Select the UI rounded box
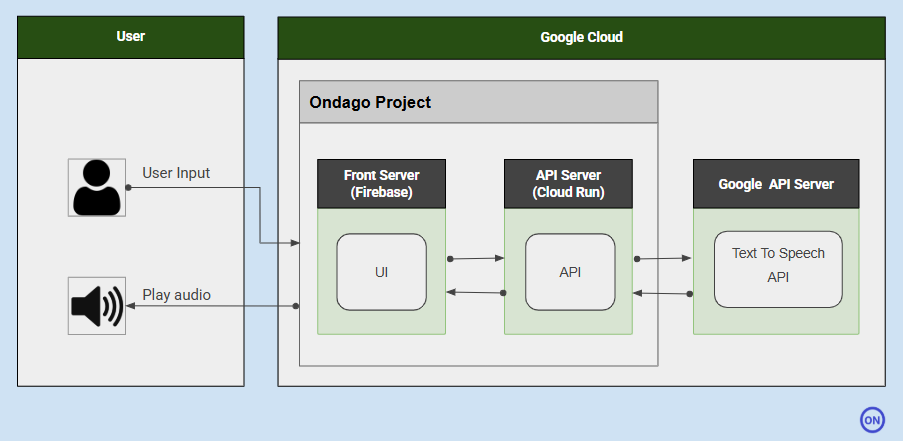903x441 pixels. click(381, 272)
